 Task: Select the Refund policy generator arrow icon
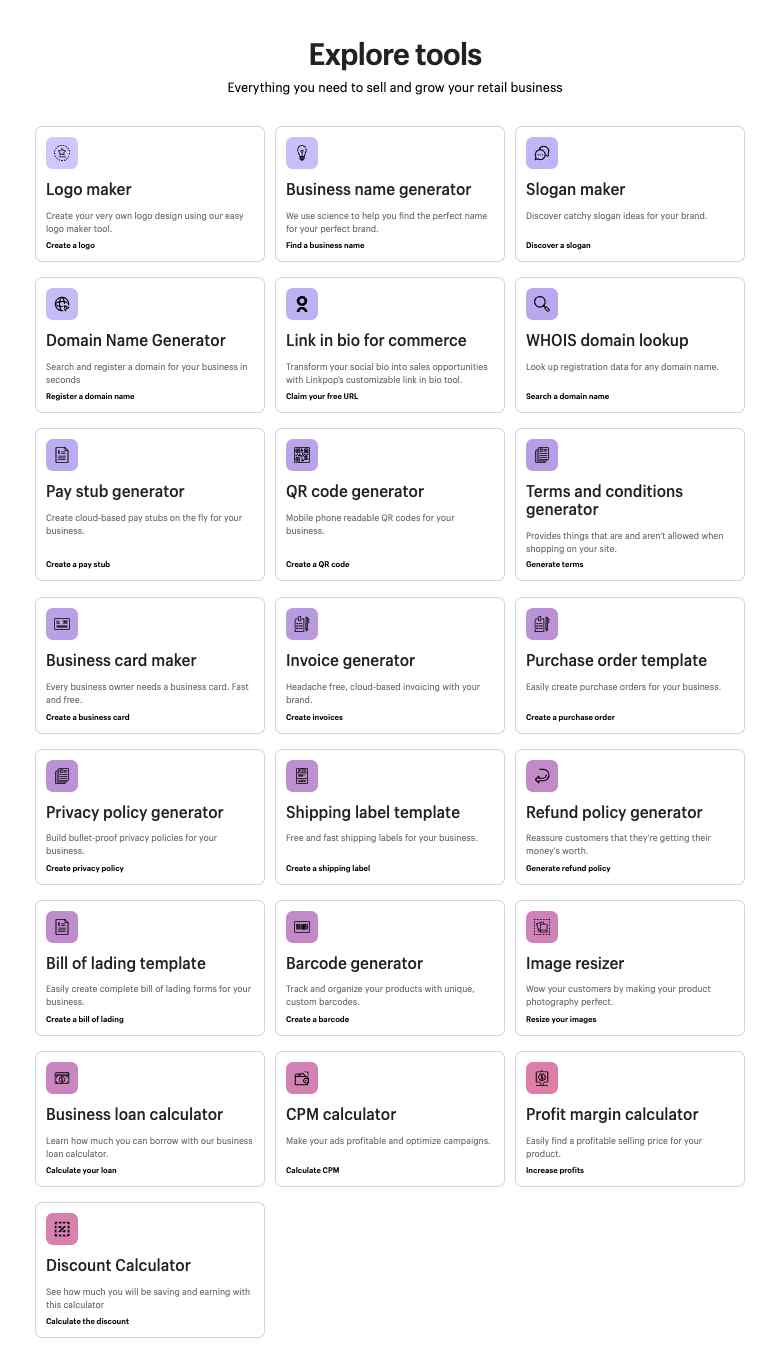click(x=542, y=776)
